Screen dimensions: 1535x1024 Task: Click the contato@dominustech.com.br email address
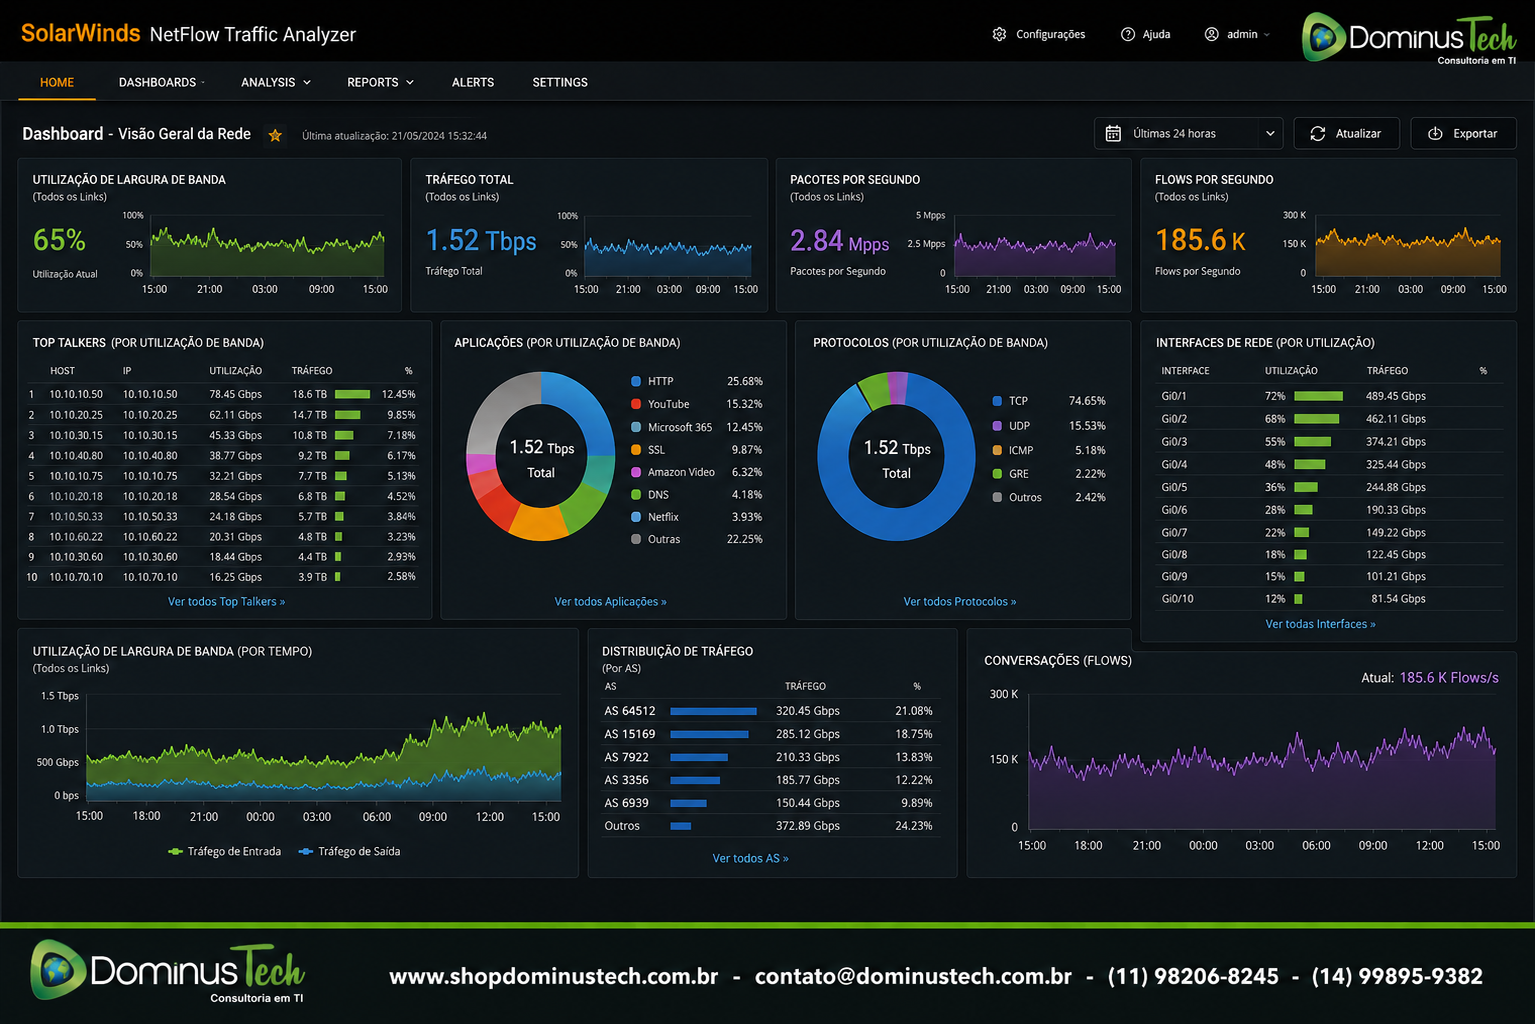coord(913,976)
